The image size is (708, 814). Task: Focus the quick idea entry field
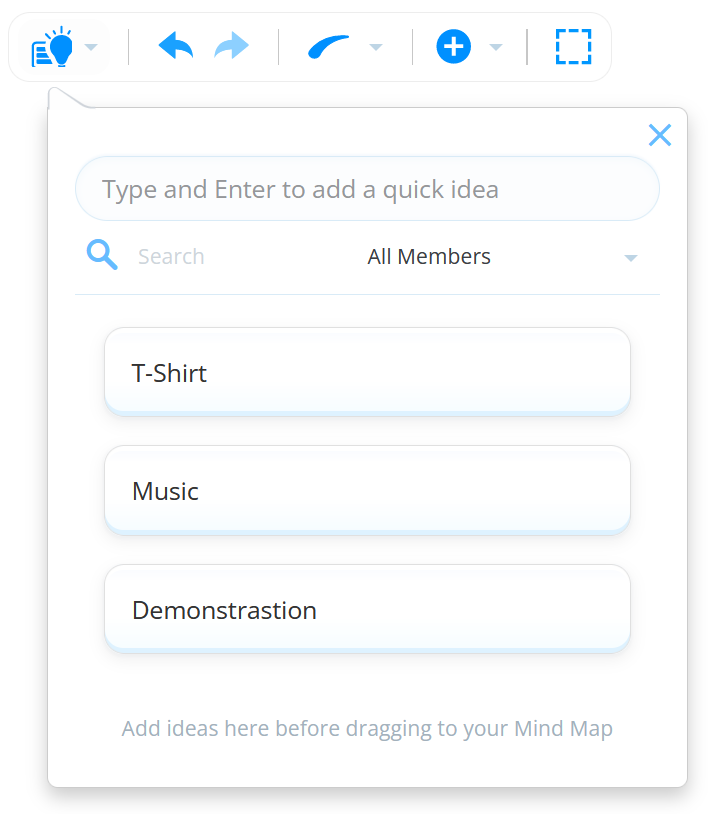(x=367, y=189)
